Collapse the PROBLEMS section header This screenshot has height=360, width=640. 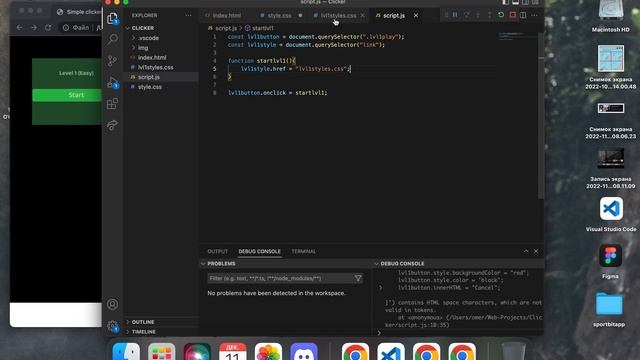pos(221,264)
